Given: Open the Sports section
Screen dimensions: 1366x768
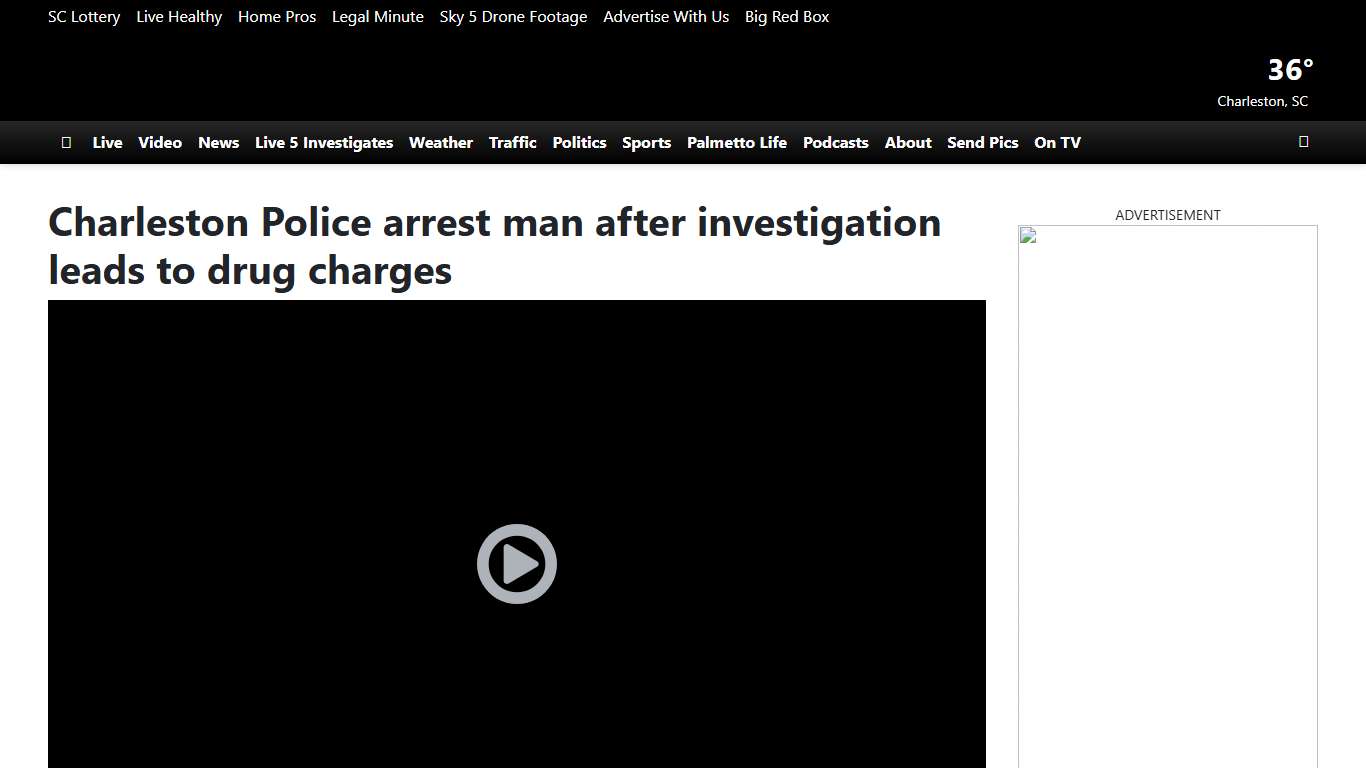Looking at the screenshot, I should (x=646, y=142).
